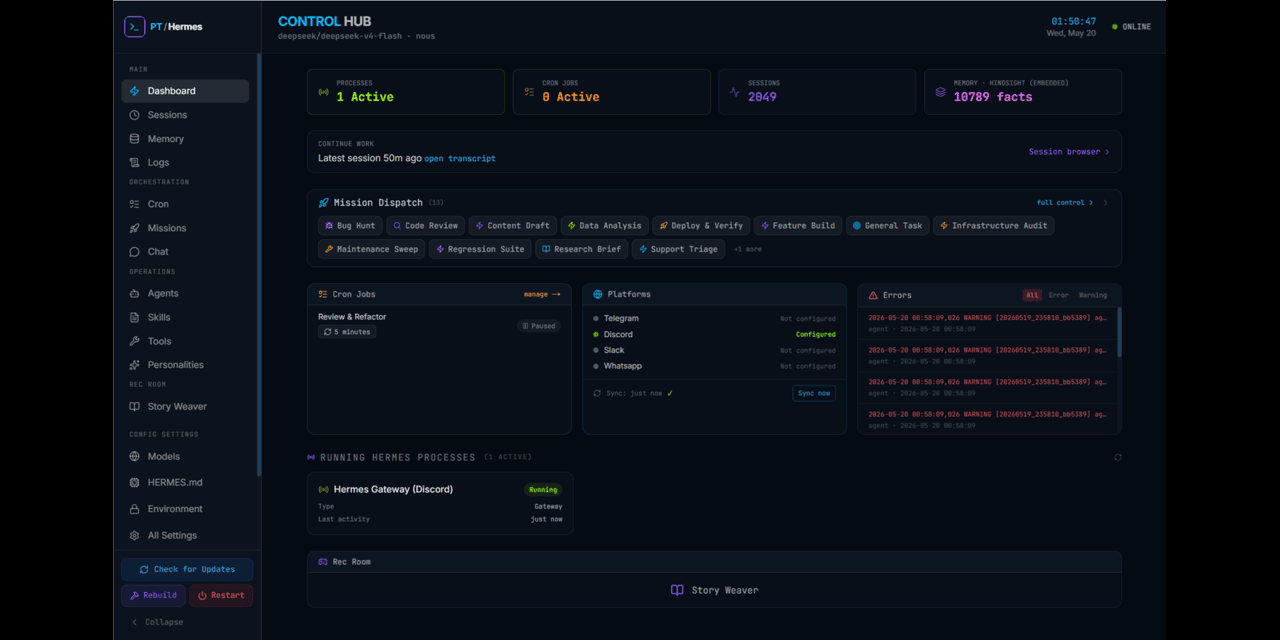The width and height of the screenshot is (1280, 640).
Task: Refresh the Running Hermes Processes list
Action: pyautogui.click(x=1117, y=457)
